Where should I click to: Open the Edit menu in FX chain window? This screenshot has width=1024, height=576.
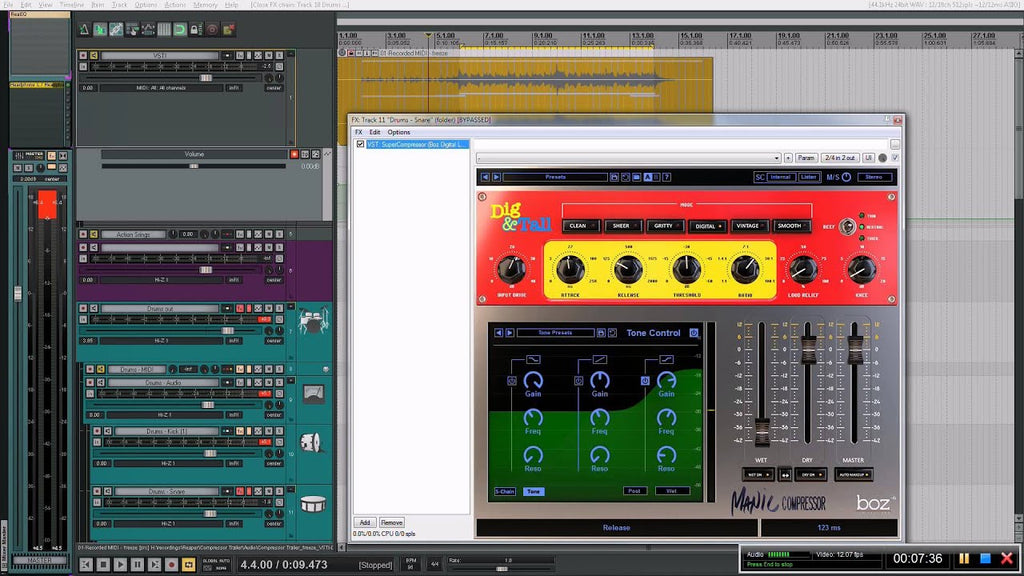coord(375,132)
